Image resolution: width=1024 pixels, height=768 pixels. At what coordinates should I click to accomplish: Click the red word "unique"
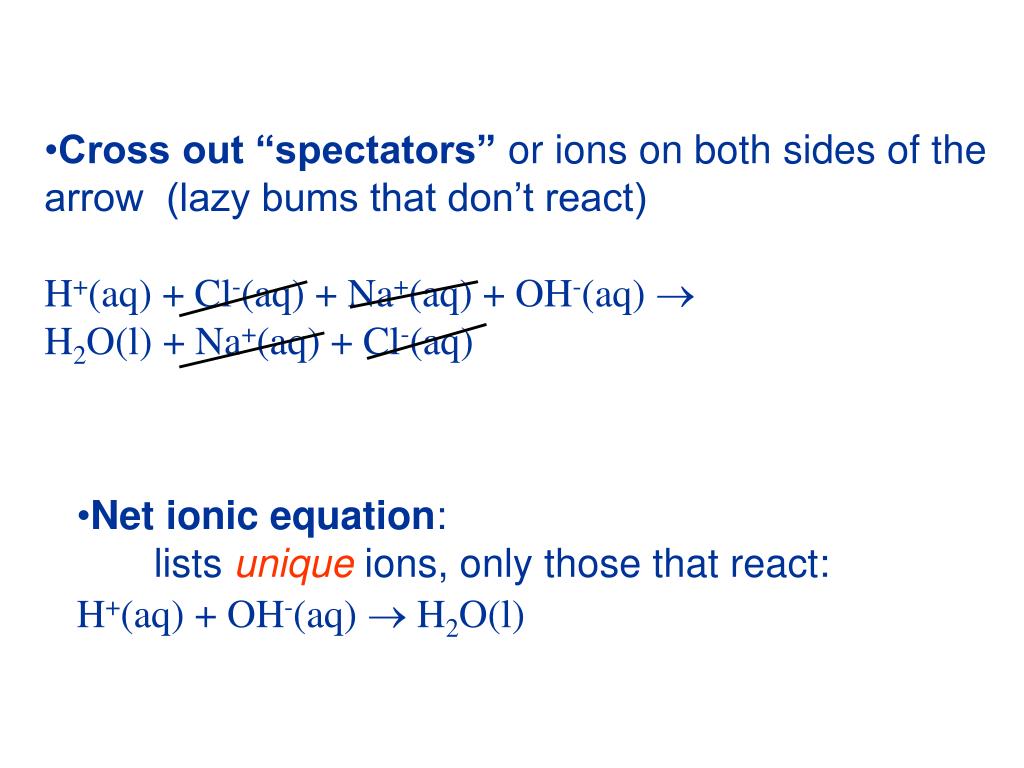click(x=295, y=564)
